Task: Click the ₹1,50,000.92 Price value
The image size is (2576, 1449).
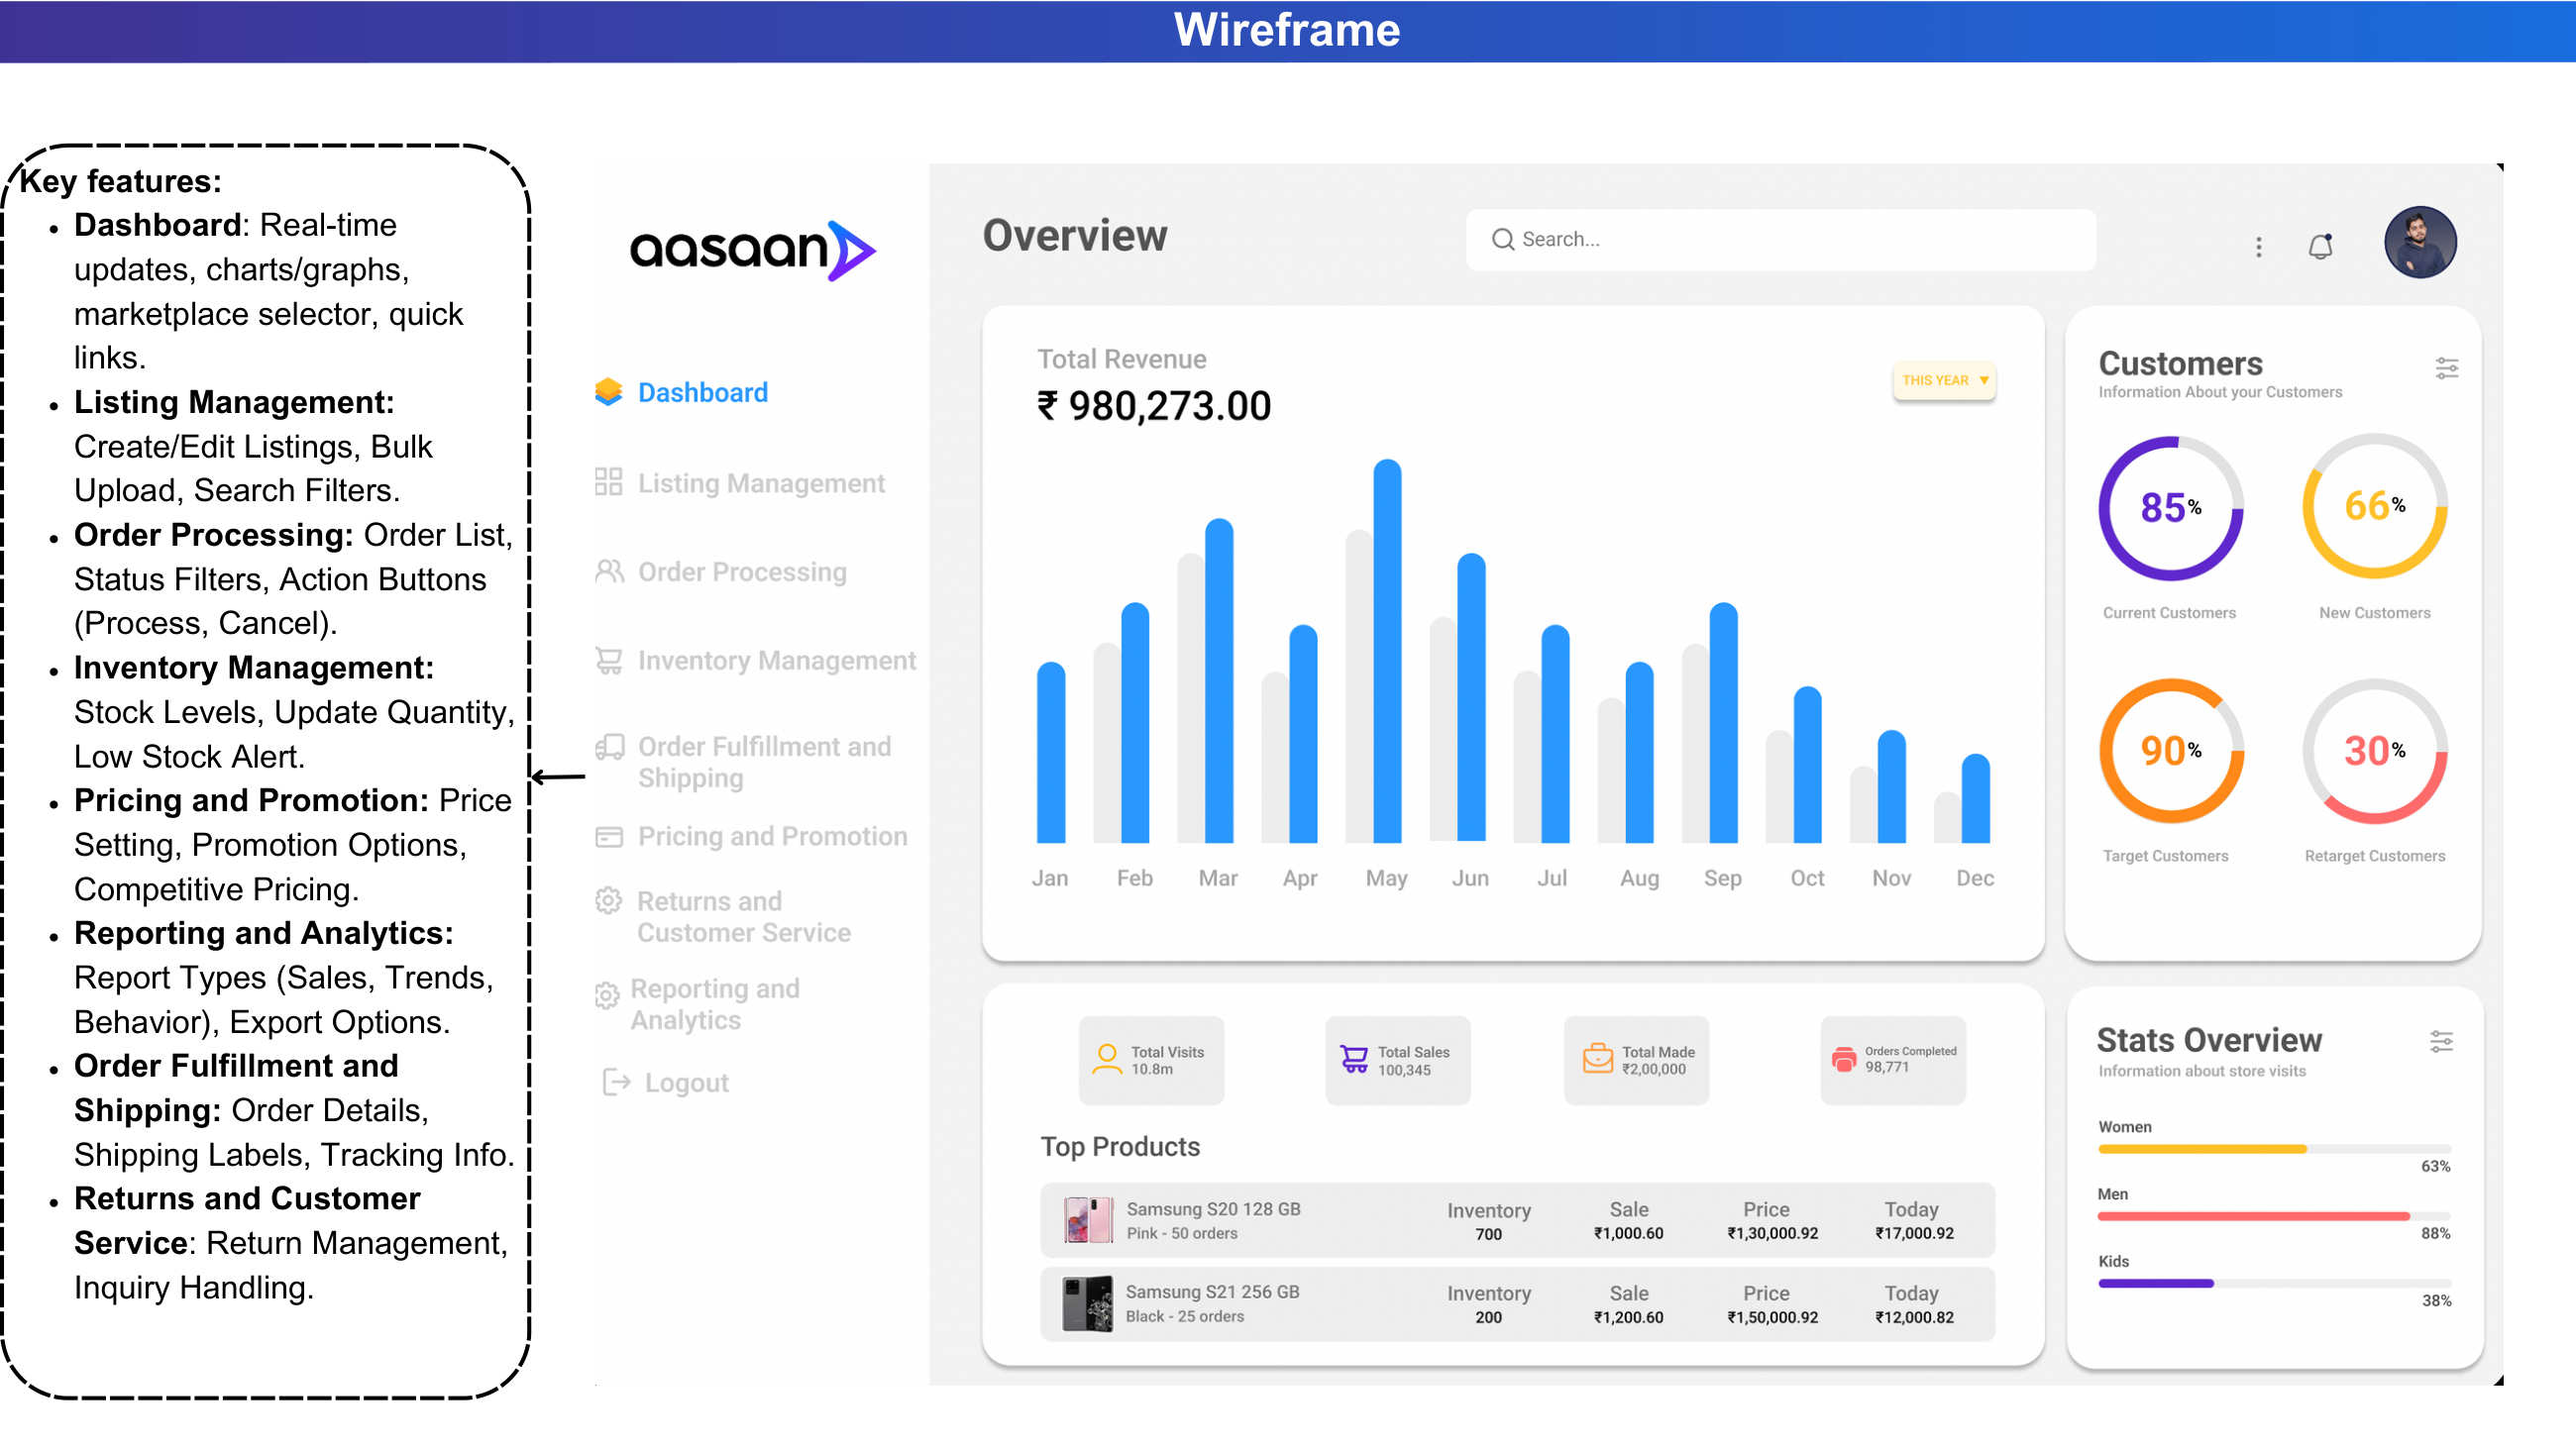Action: 1772,1317
